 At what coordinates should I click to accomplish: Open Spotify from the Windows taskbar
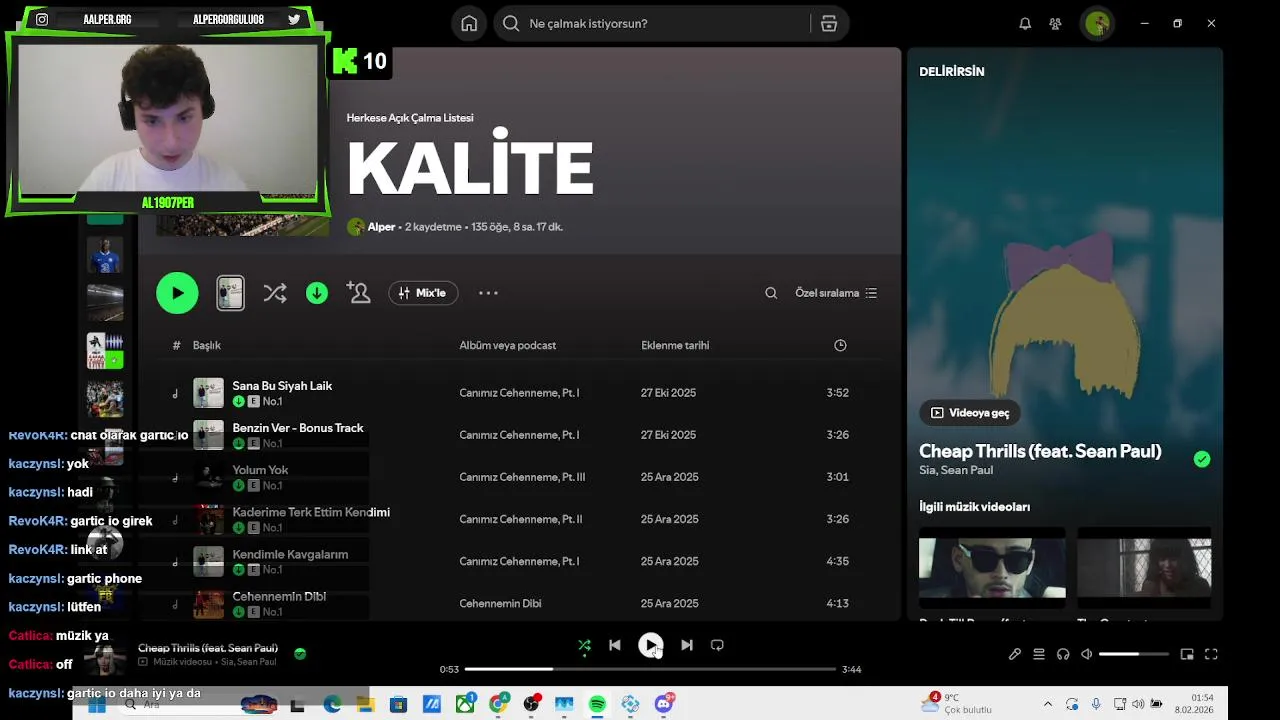tap(597, 704)
